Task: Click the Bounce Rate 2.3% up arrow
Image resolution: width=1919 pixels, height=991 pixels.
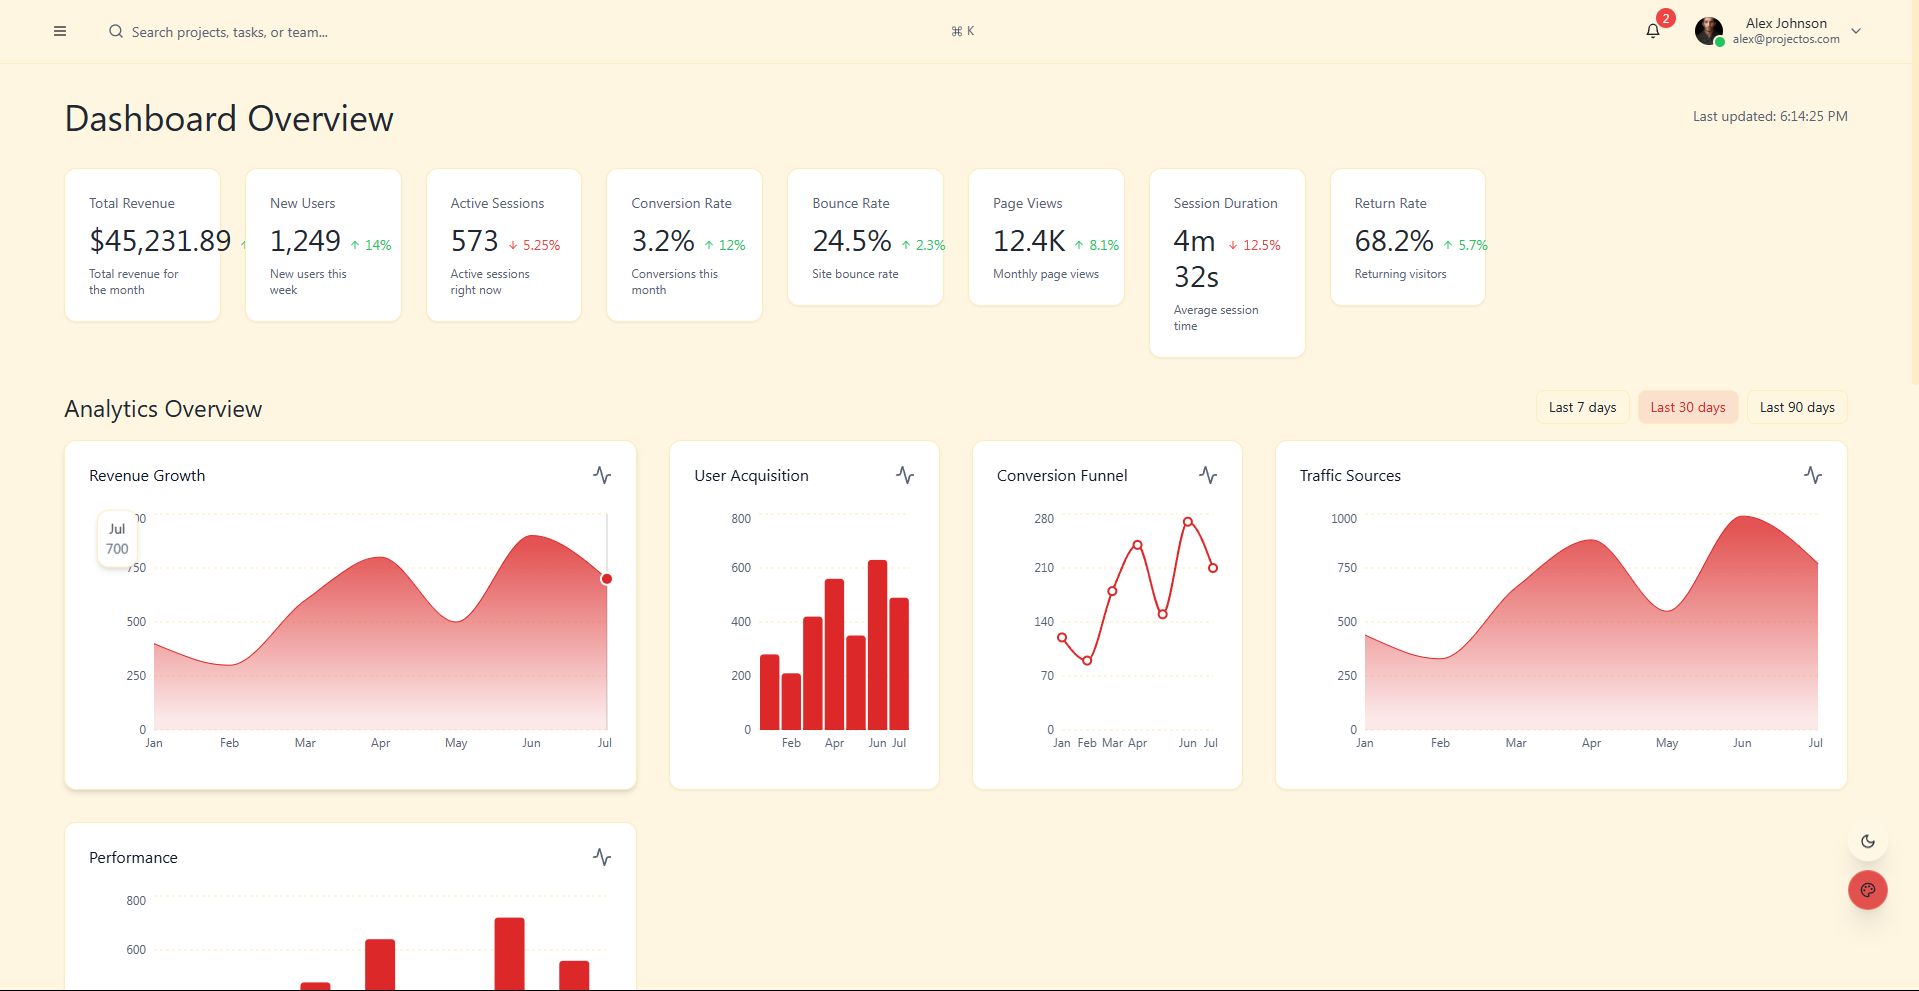Action: (906, 245)
